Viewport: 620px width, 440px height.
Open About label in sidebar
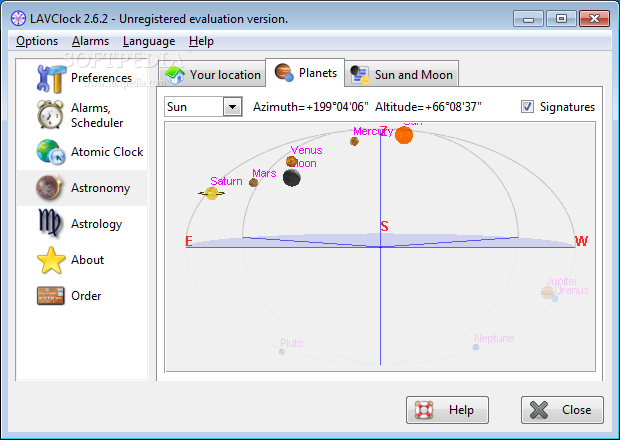pos(87,260)
